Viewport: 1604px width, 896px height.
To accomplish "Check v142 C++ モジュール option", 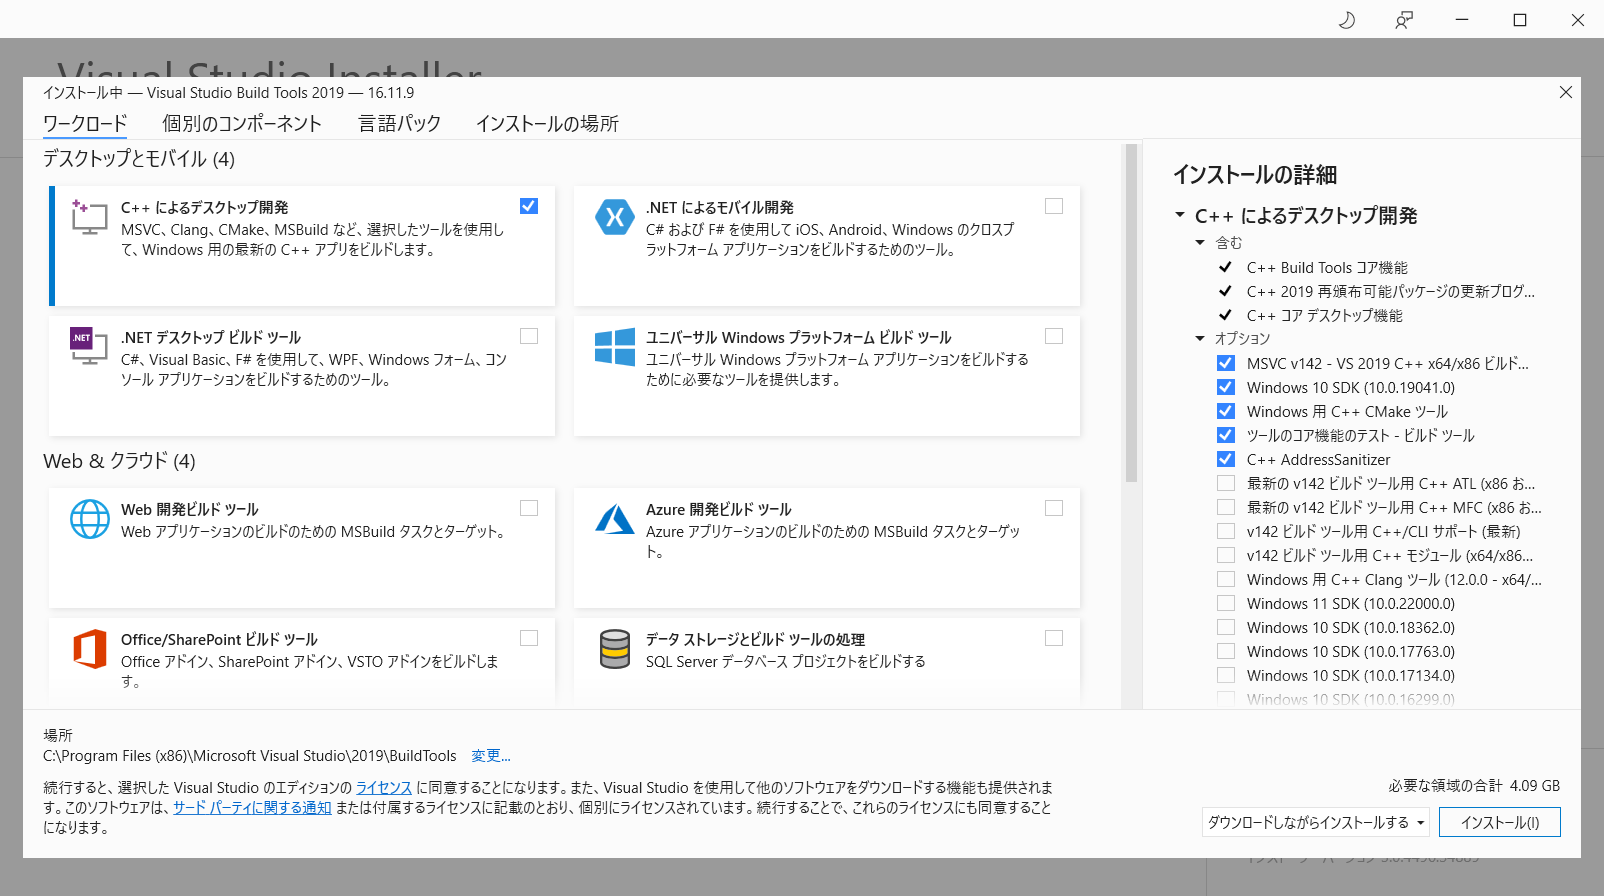I will (x=1226, y=555).
